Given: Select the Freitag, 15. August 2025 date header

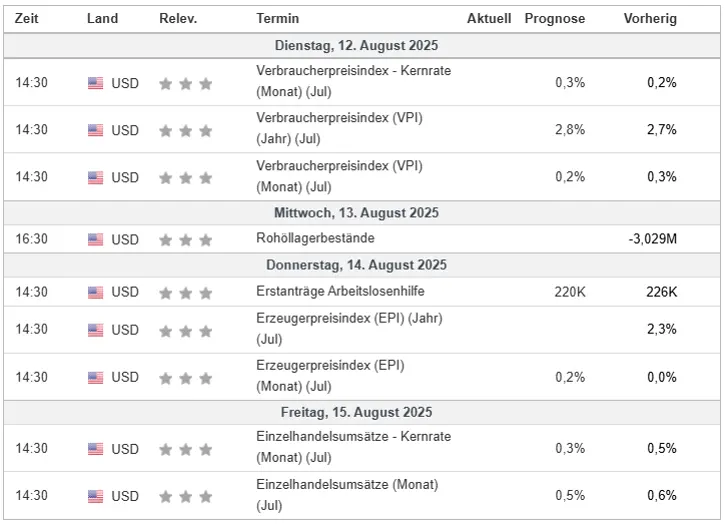Looking at the screenshot, I should click(x=356, y=412).
